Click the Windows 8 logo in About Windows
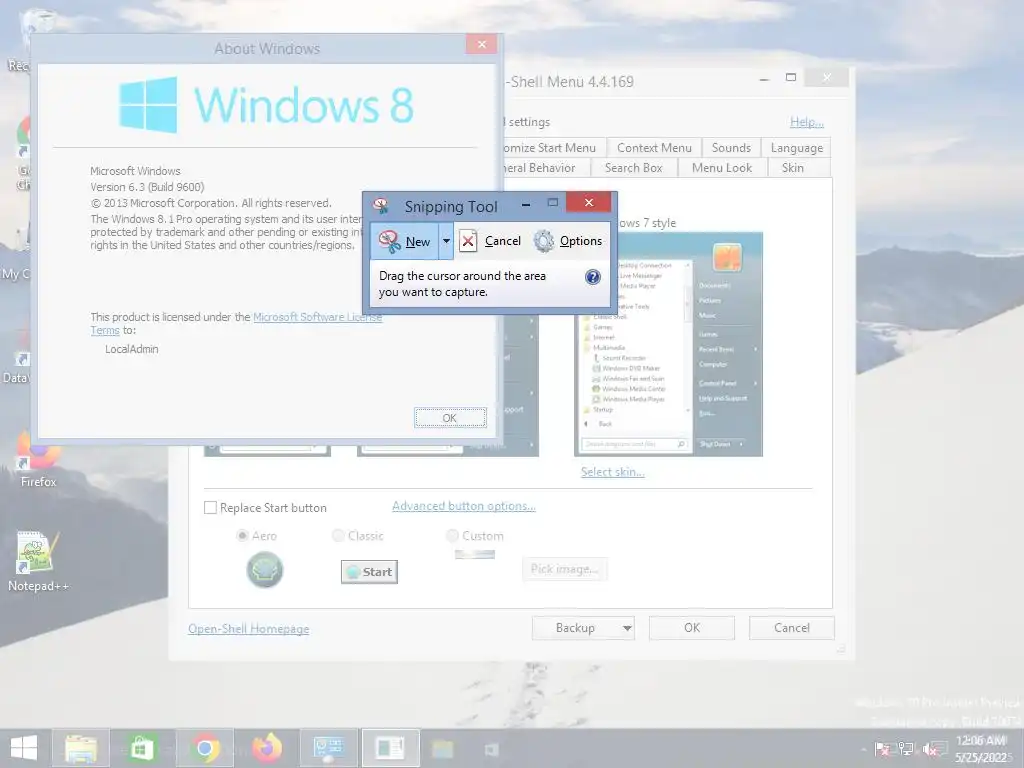This screenshot has height=768, width=1024. point(266,104)
